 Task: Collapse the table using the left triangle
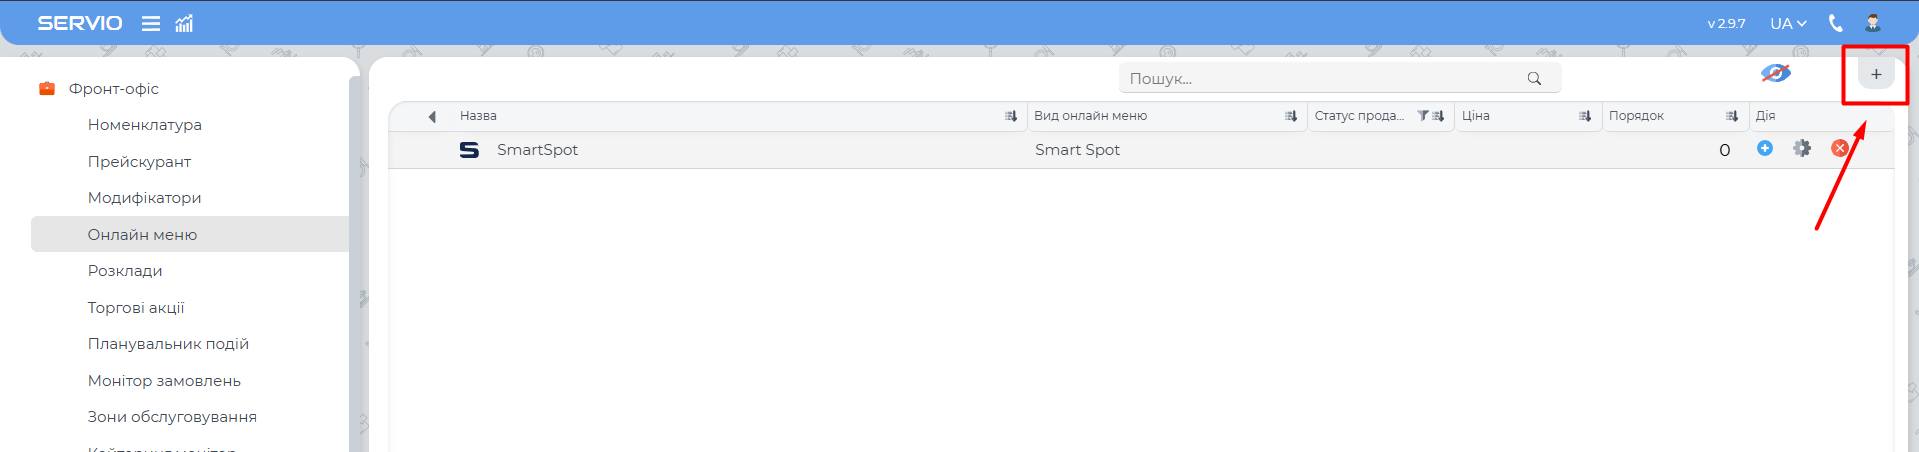point(432,116)
